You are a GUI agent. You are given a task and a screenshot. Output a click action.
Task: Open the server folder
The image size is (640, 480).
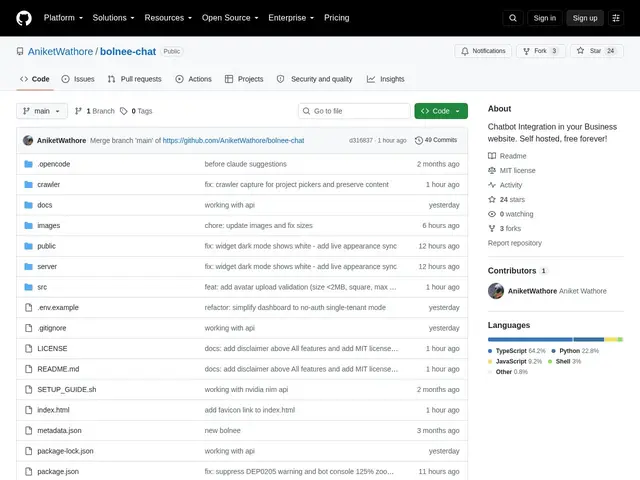(47, 267)
